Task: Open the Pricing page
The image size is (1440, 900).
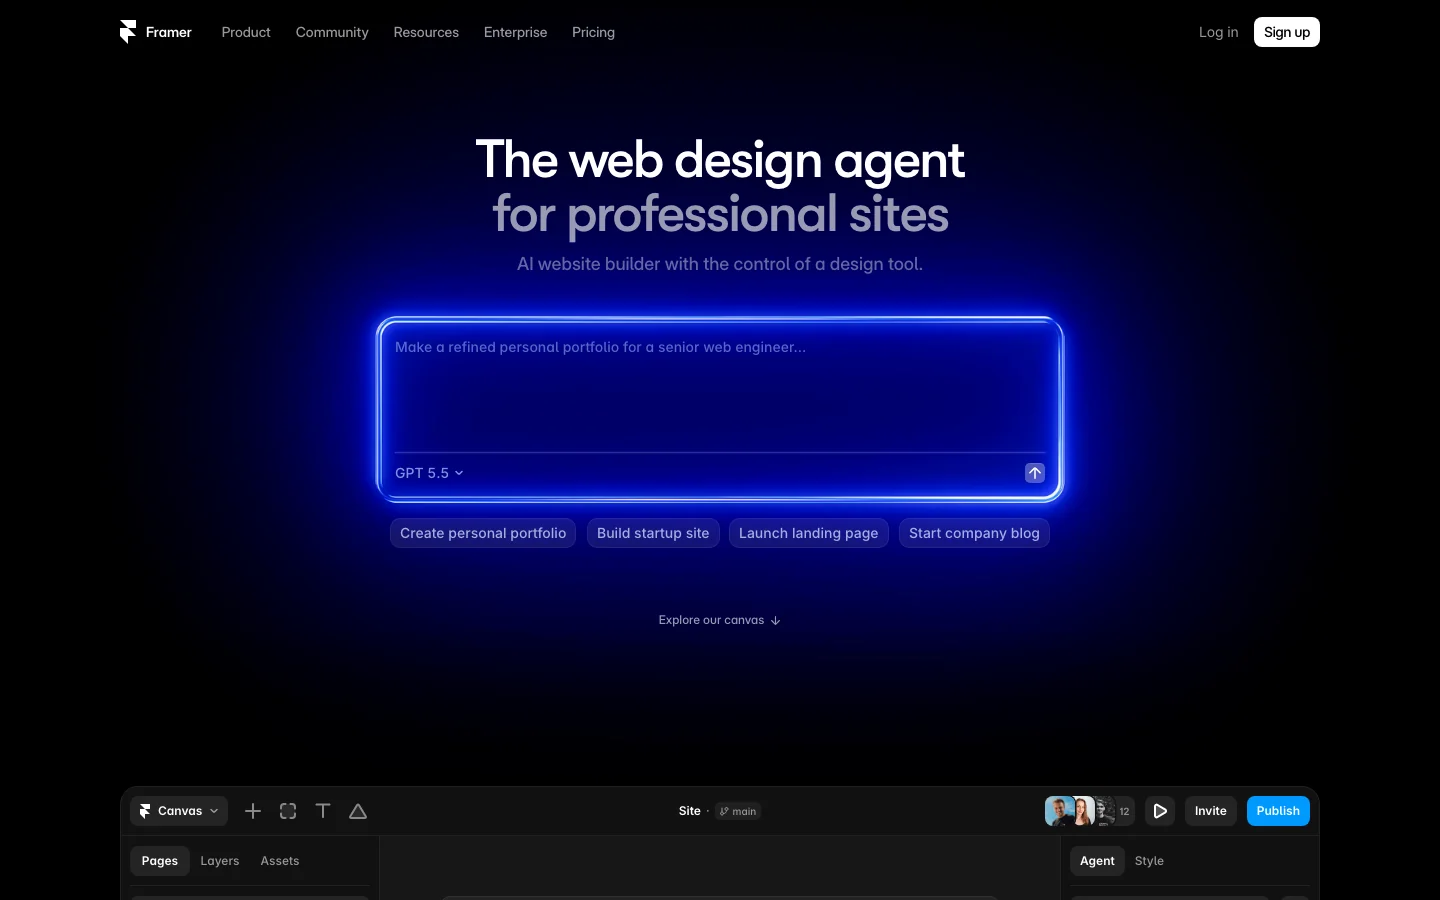Action: 593,32
